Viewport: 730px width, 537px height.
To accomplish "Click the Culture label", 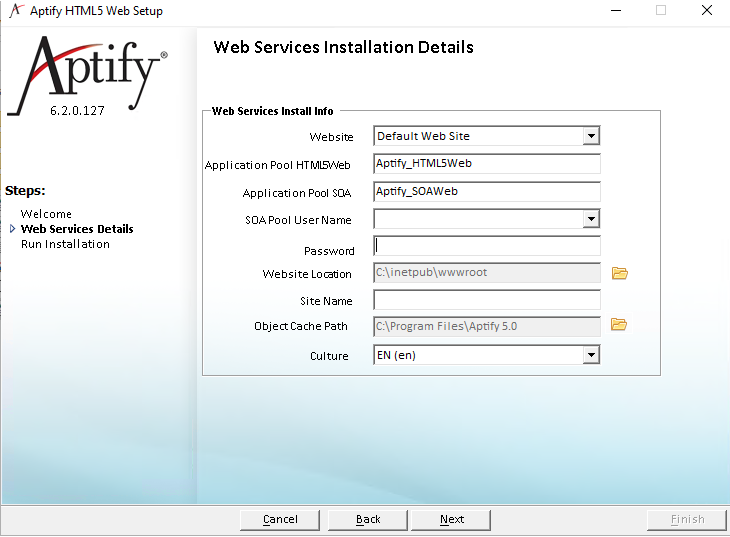I will pos(329,356).
